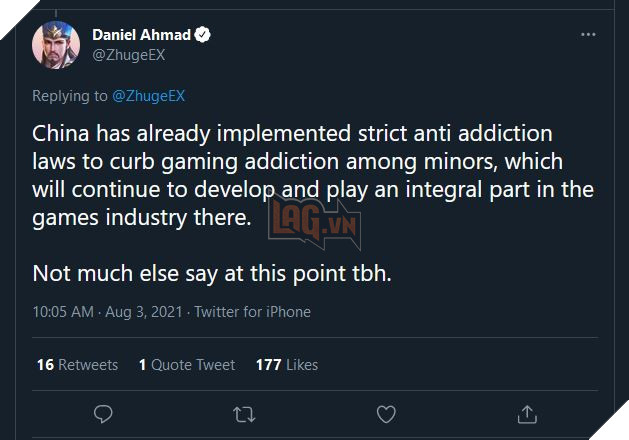Click the Aug 3, 2021 date

(145, 312)
